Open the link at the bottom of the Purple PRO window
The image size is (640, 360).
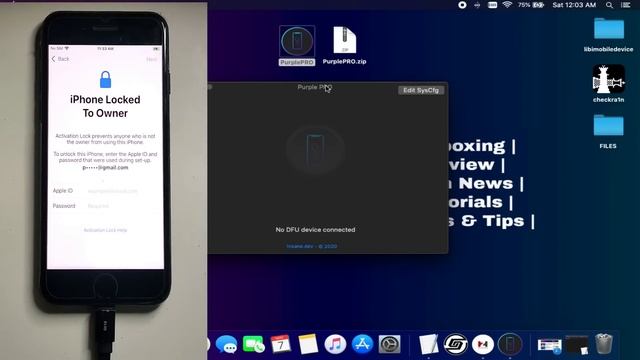tap(312, 246)
